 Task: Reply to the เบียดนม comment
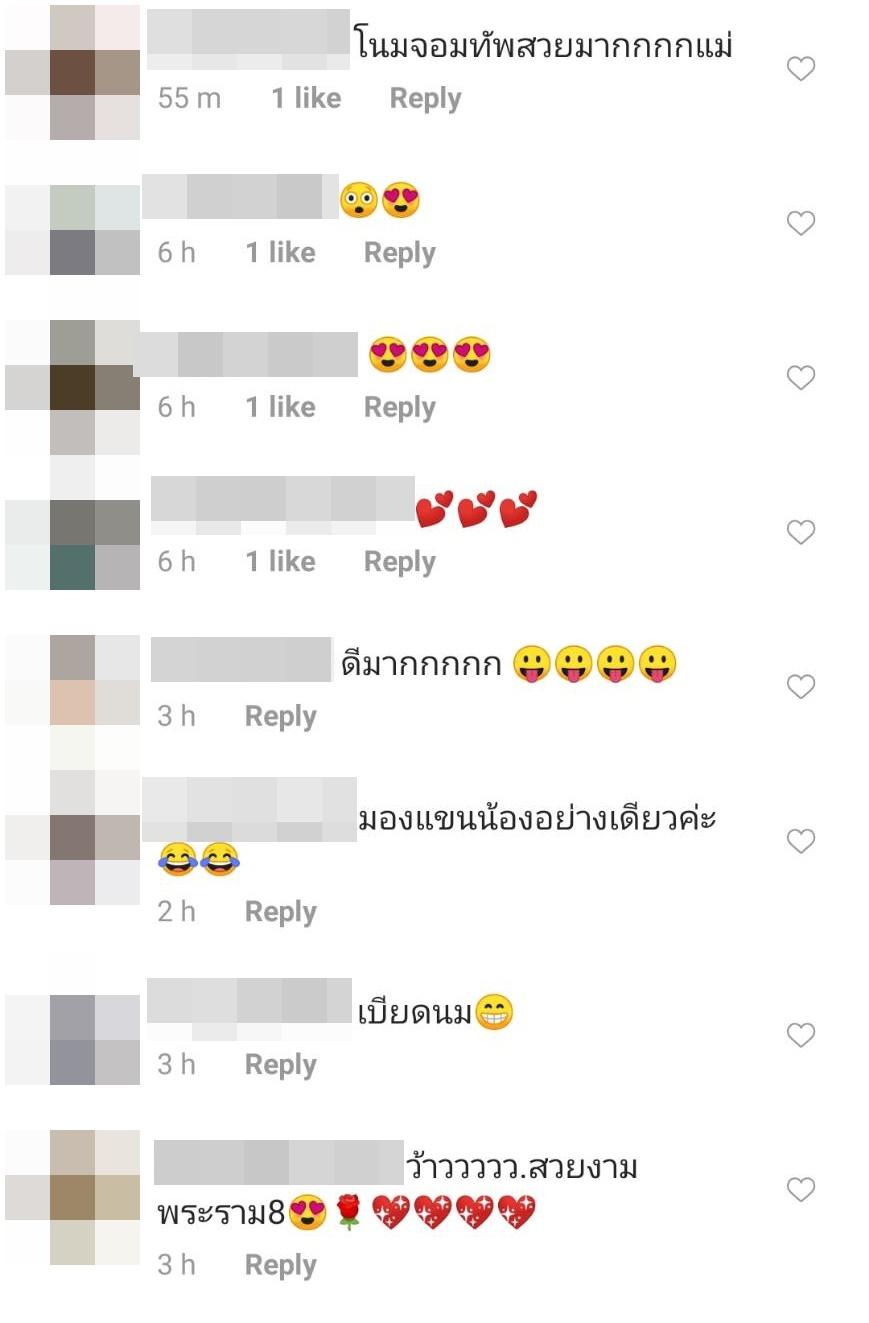[x=281, y=1064]
